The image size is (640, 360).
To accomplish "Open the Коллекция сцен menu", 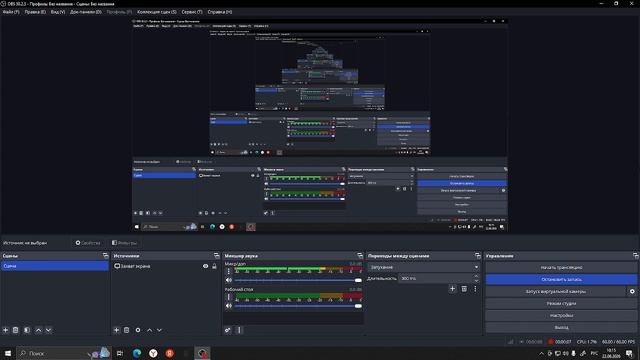I will (157, 12).
